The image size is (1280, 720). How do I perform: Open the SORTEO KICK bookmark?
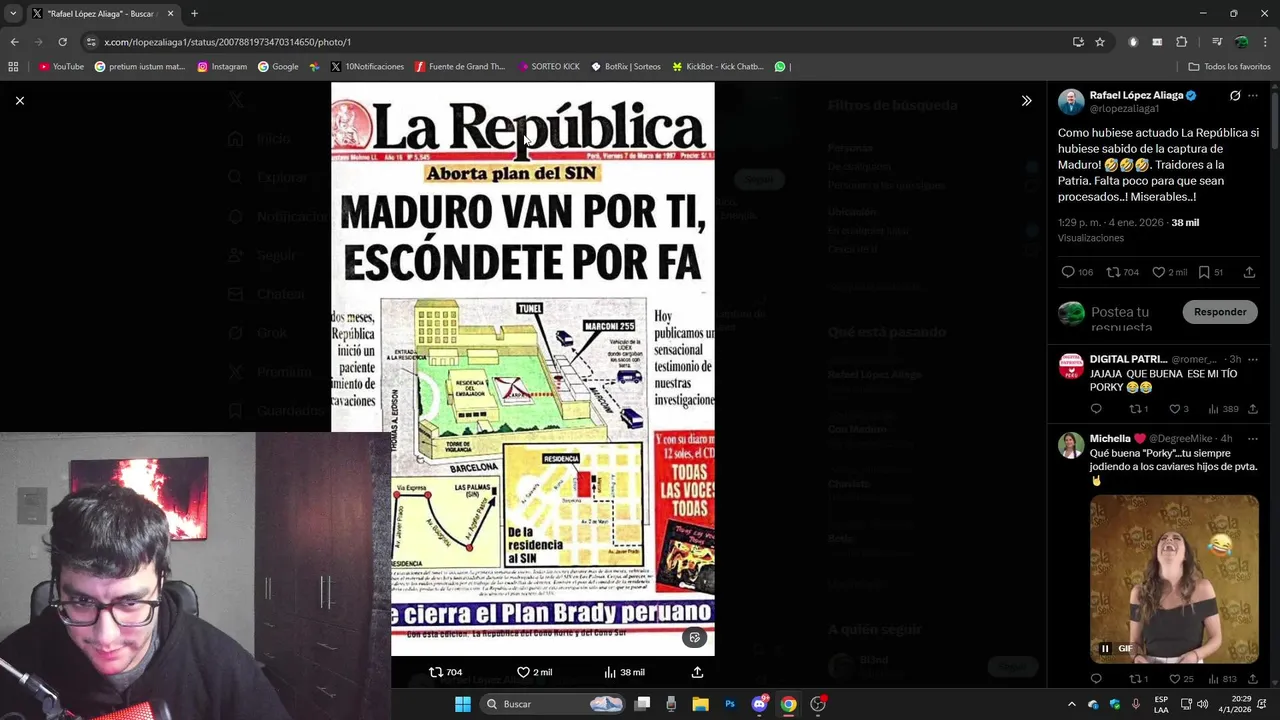pos(549,67)
